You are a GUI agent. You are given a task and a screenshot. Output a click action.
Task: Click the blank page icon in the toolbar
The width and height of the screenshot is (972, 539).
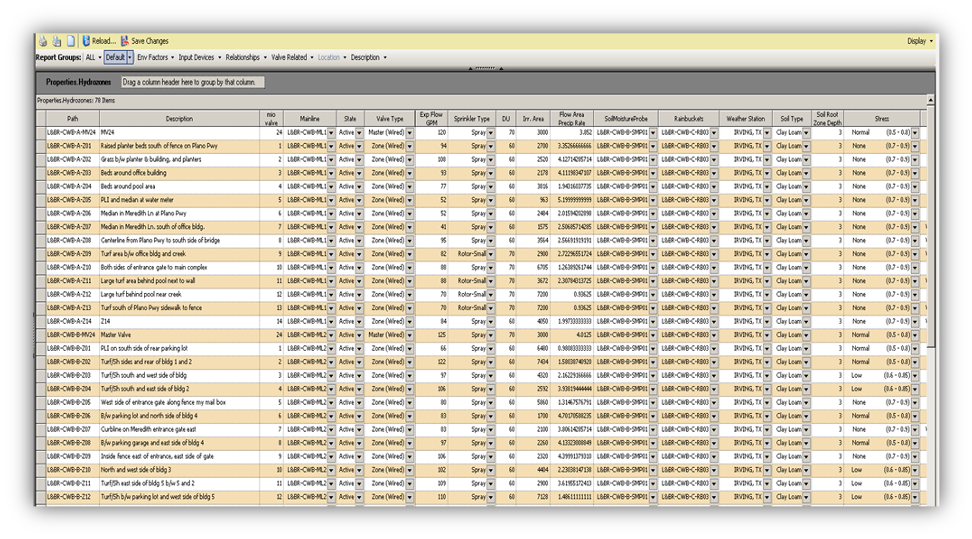[x=71, y=41]
